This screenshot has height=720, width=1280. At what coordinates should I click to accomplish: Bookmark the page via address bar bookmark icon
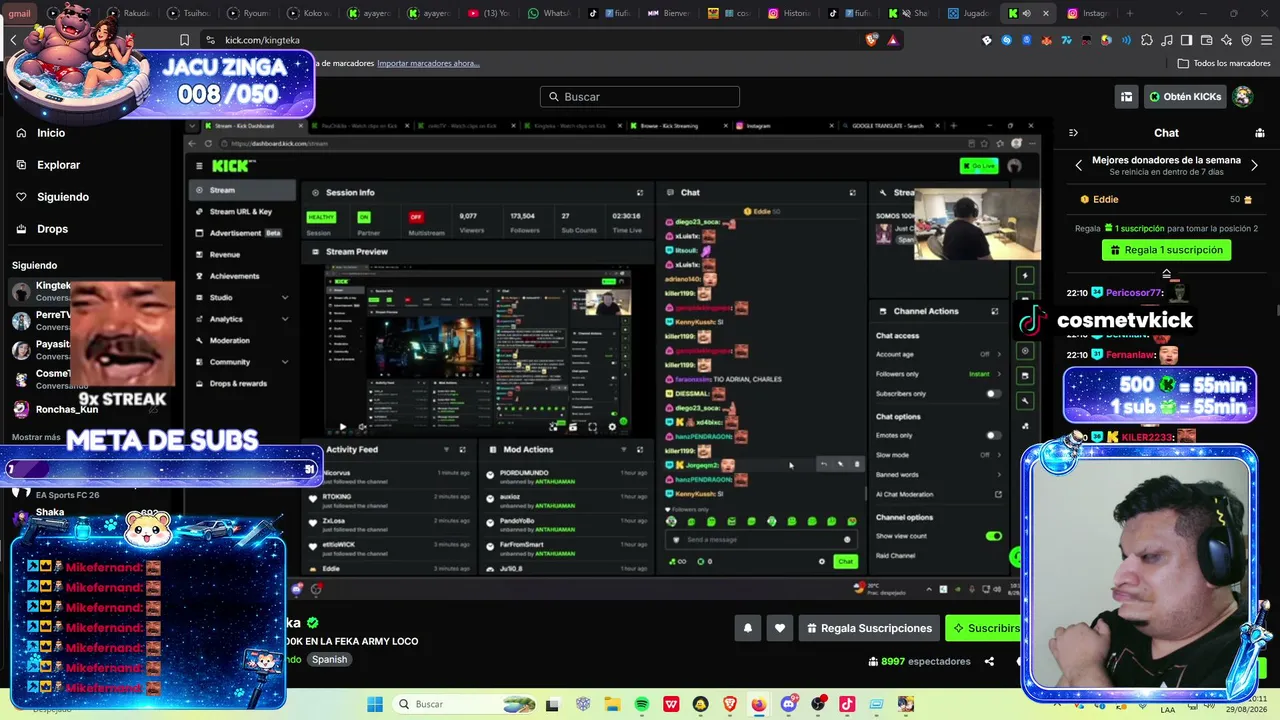184,40
